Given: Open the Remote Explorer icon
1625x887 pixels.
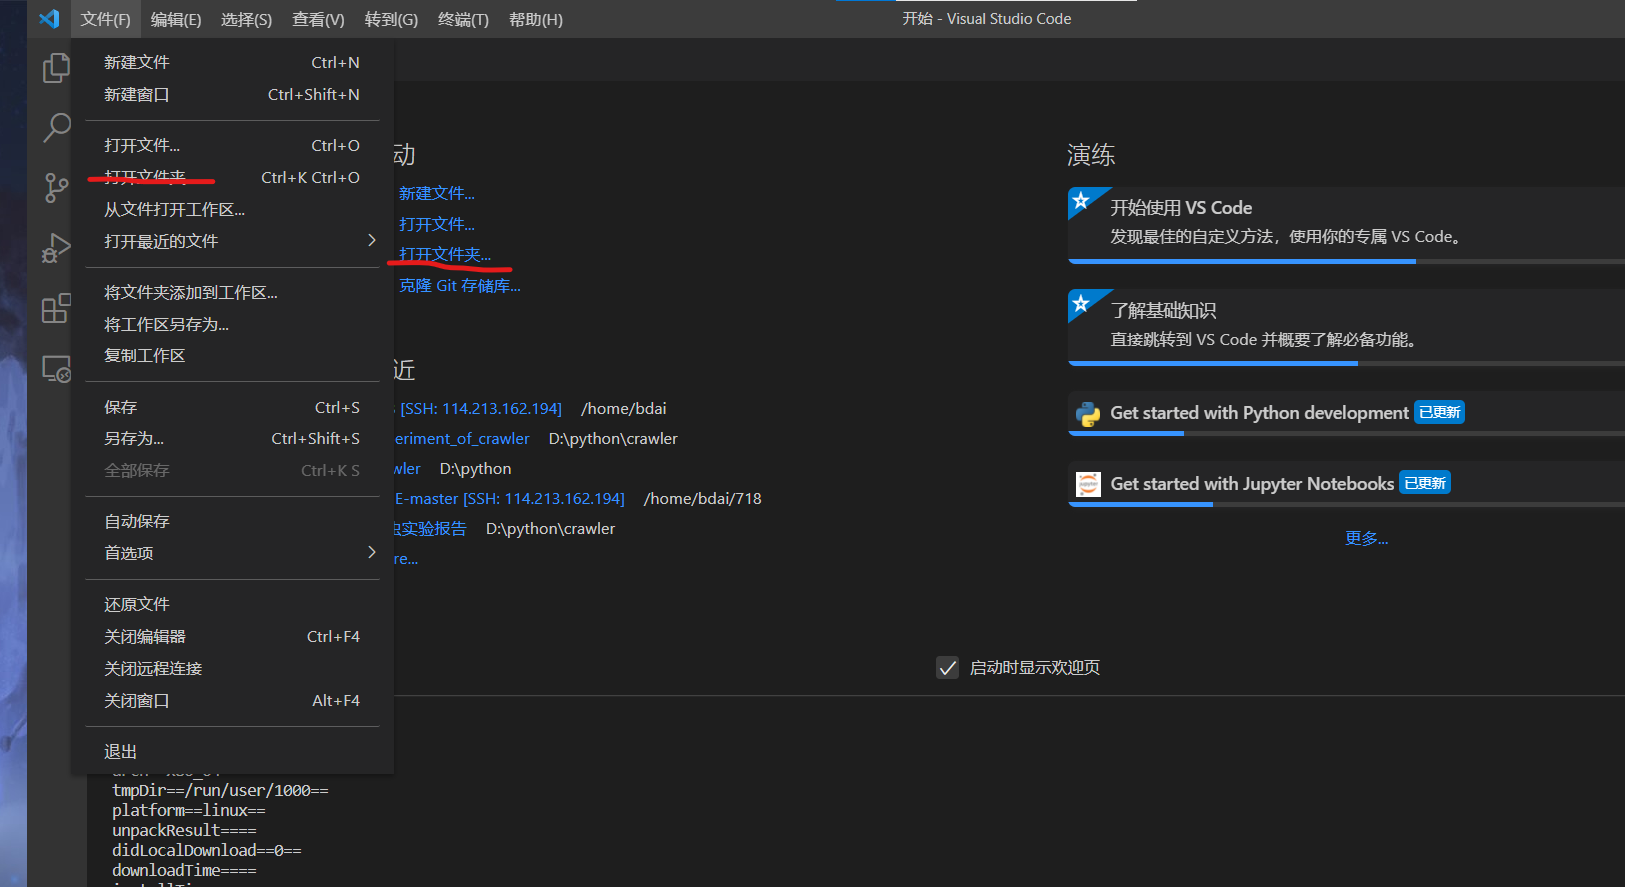Looking at the screenshot, I should pyautogui.click(x=56, y=369).
